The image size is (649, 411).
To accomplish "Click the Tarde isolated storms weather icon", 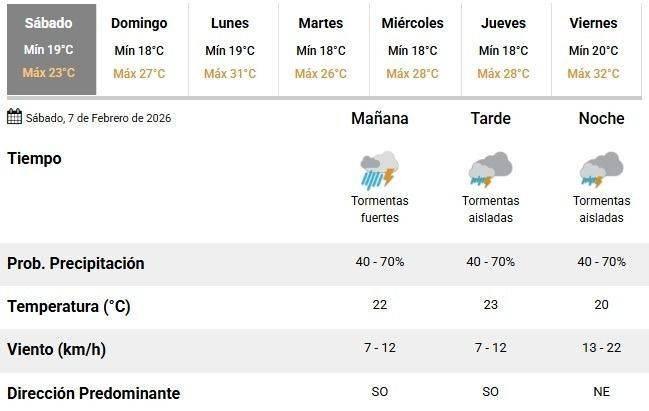I will click(x=490, y=170).
